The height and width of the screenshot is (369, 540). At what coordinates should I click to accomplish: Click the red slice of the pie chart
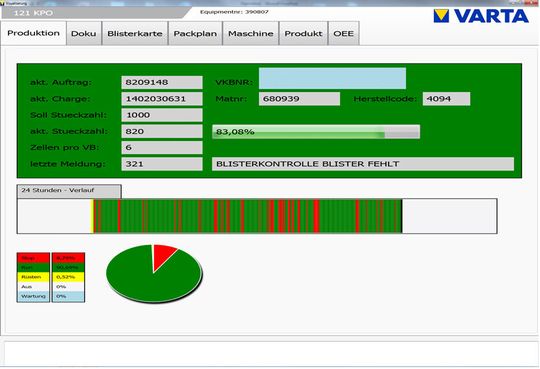(162, 256)
